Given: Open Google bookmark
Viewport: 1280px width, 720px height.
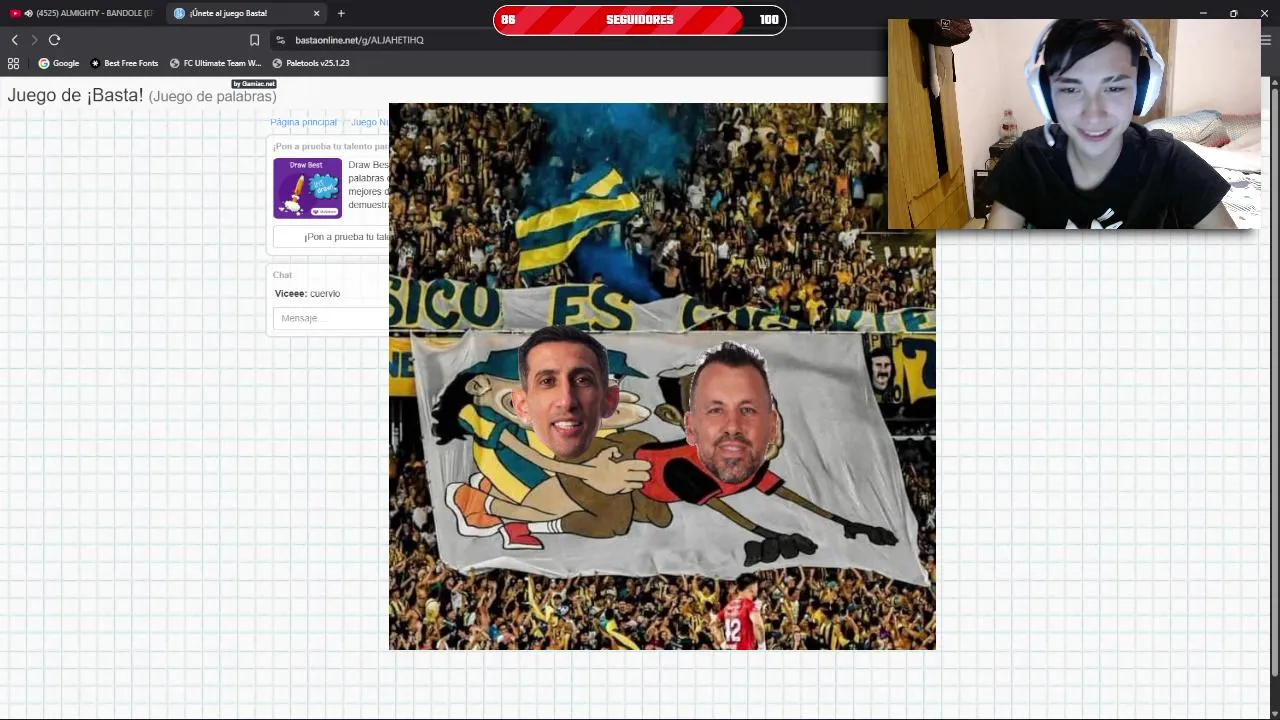Looking at the screenshot, I should point(59,63).
